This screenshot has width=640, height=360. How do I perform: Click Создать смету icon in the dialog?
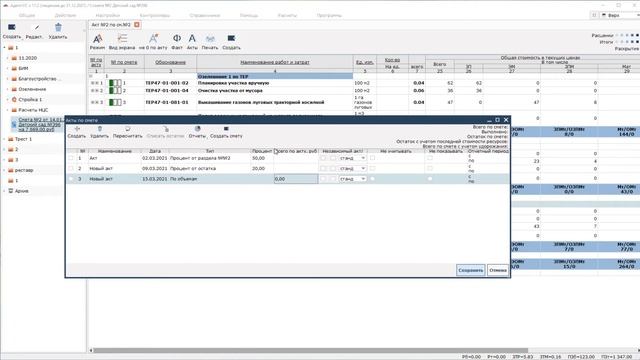[x=226, y=129]
